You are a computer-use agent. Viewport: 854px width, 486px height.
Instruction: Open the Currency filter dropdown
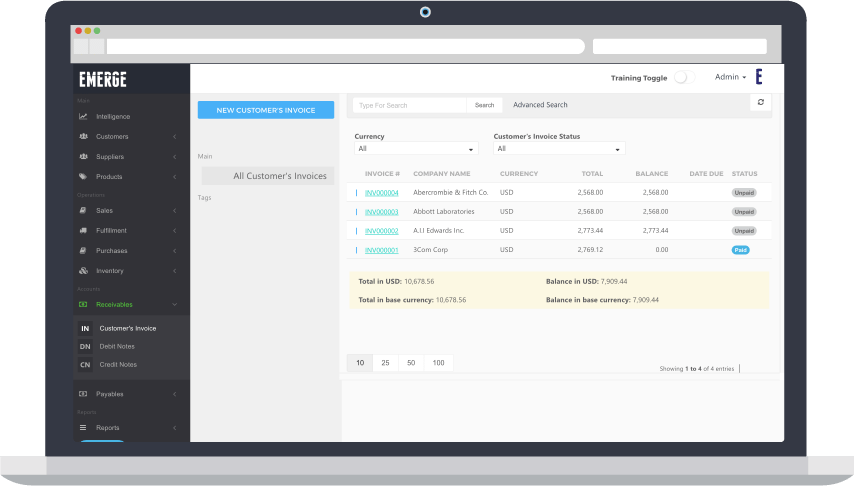(x=416, y=149)
